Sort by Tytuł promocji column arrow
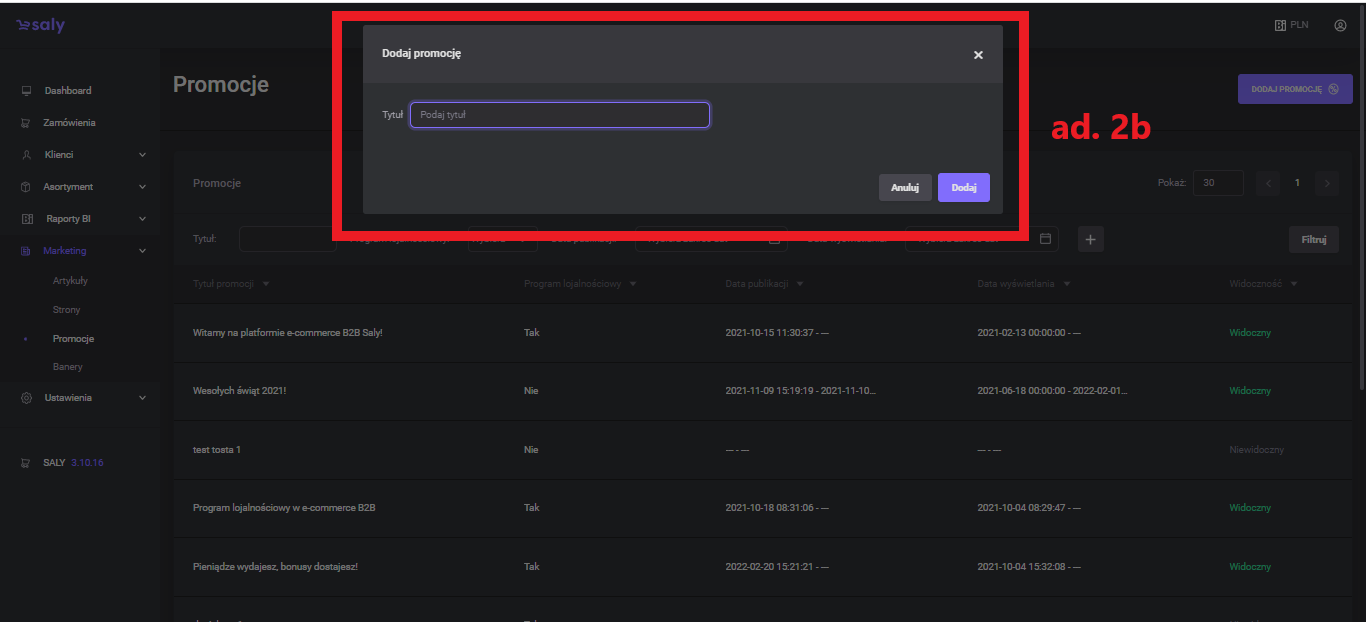Viewport: 1366px width, 622px height. (x=265, y=284)
